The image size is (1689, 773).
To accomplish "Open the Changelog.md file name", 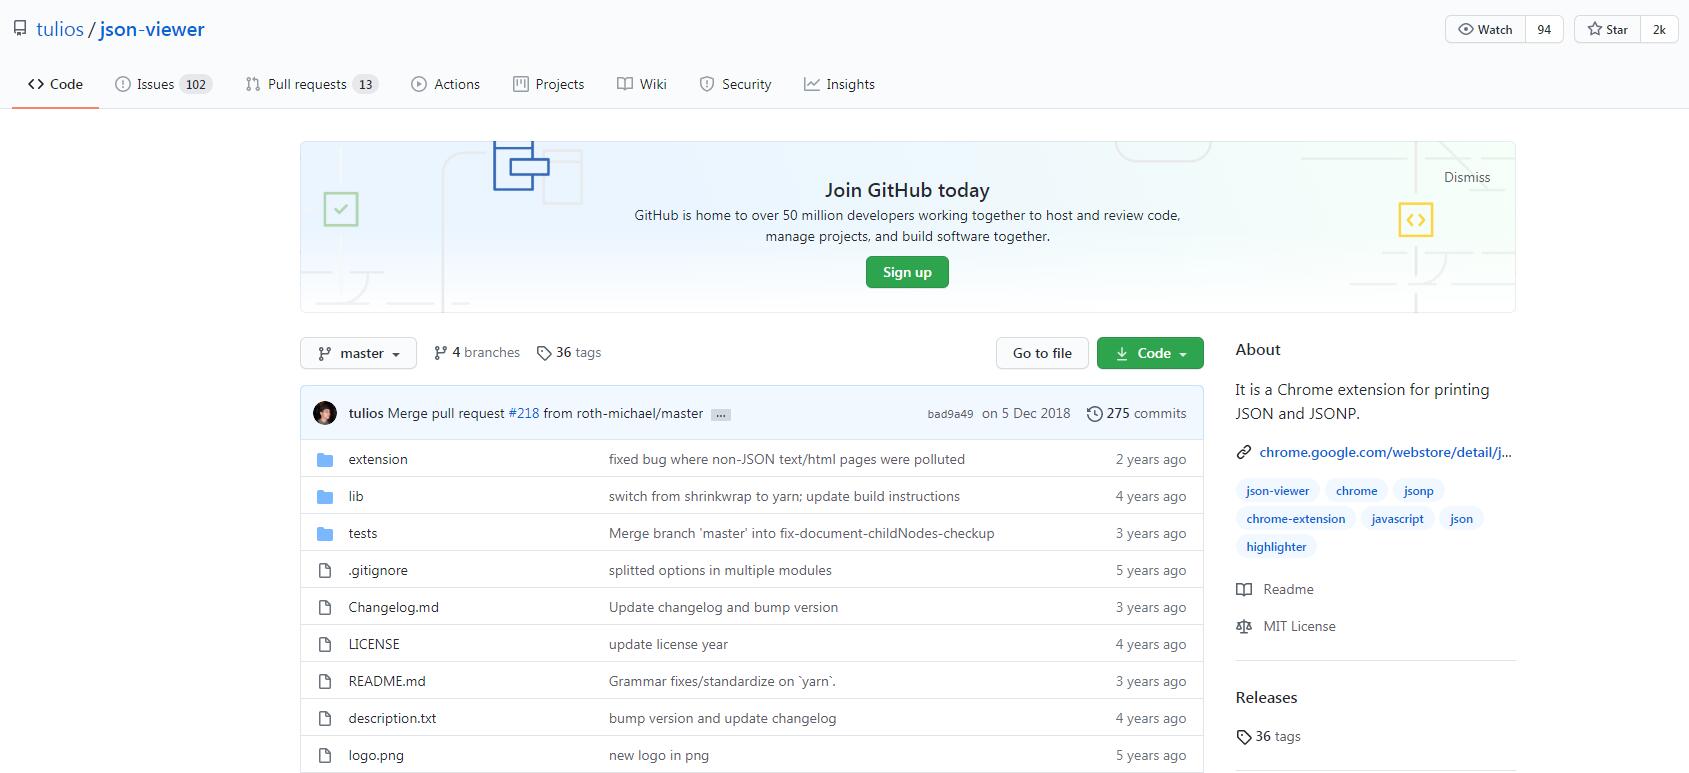I will (393, 608).
